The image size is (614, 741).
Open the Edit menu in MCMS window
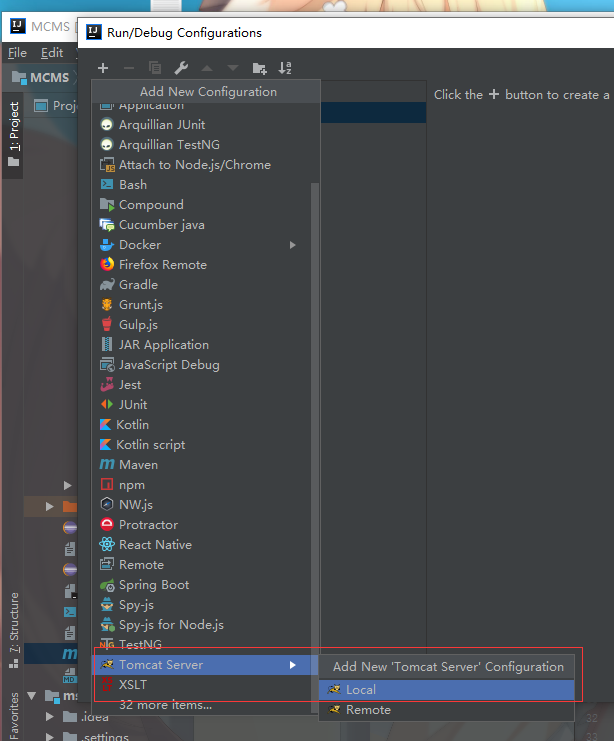[x=52, y=53]
